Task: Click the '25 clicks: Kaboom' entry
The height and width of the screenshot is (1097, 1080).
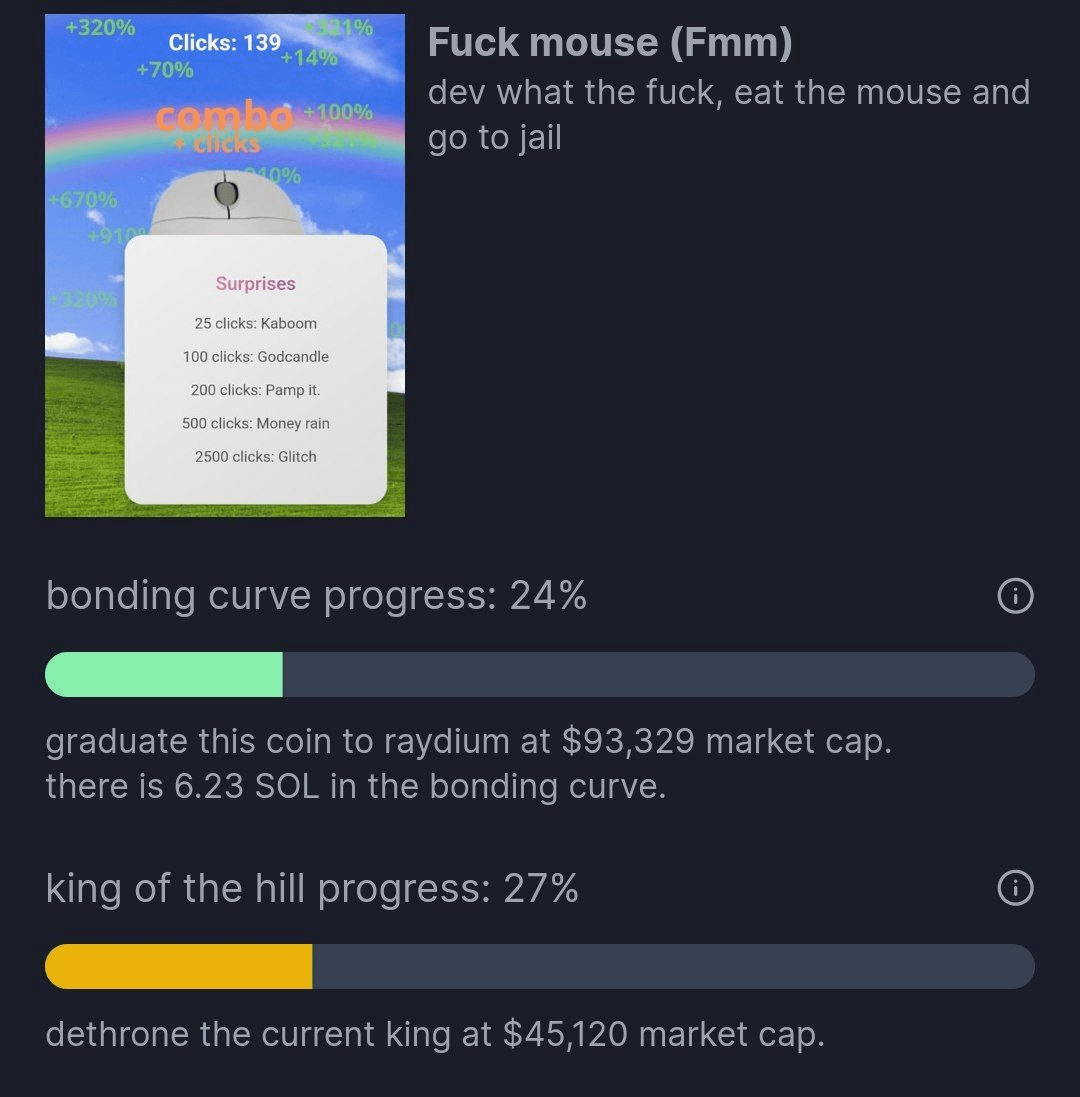Action: 255,324
